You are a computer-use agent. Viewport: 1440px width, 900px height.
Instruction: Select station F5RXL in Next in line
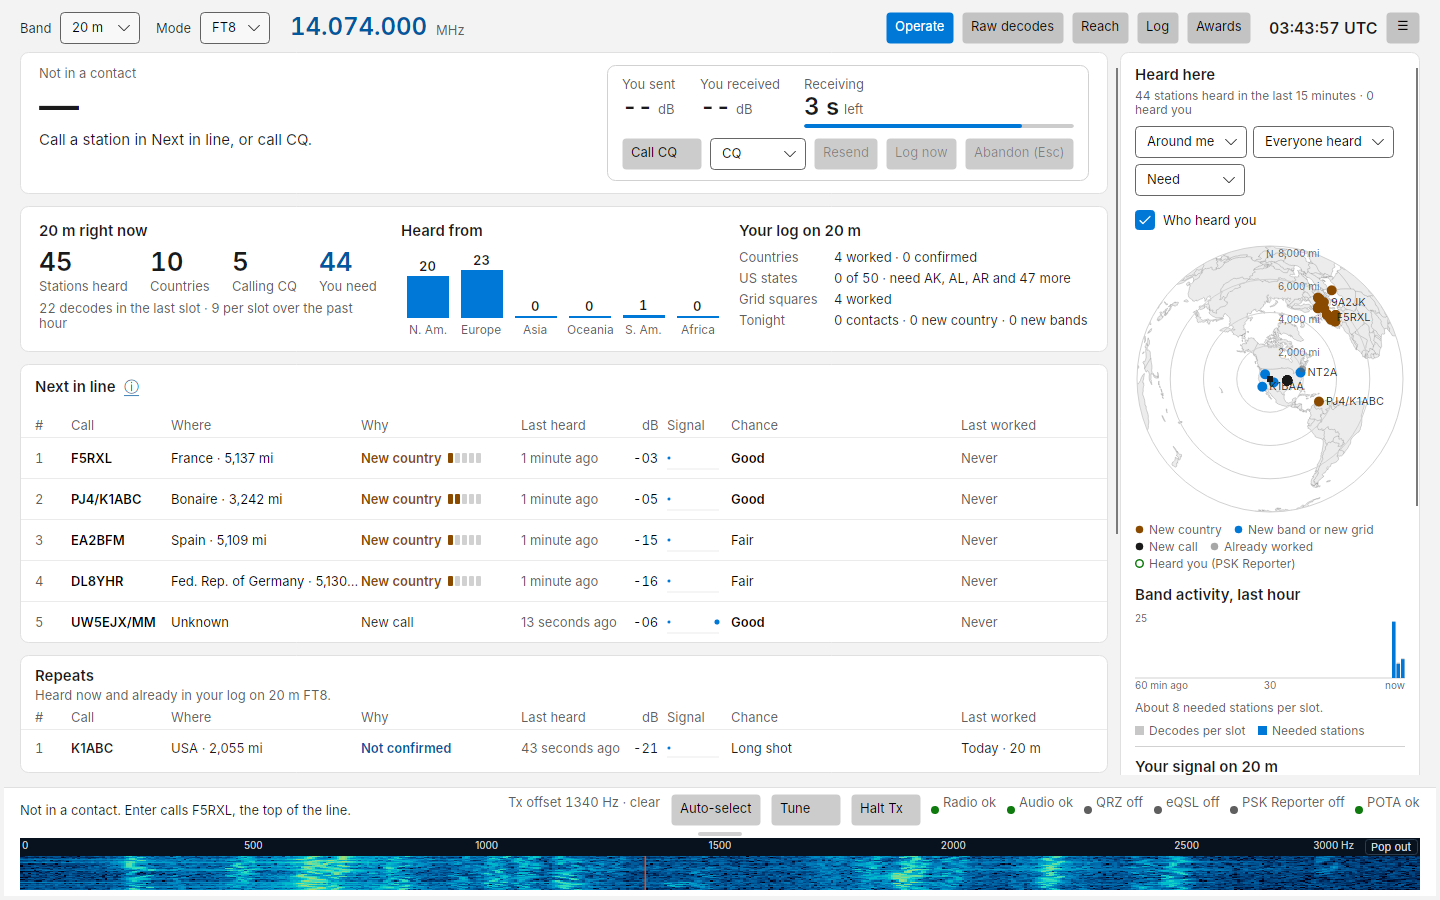pos(564,458)
